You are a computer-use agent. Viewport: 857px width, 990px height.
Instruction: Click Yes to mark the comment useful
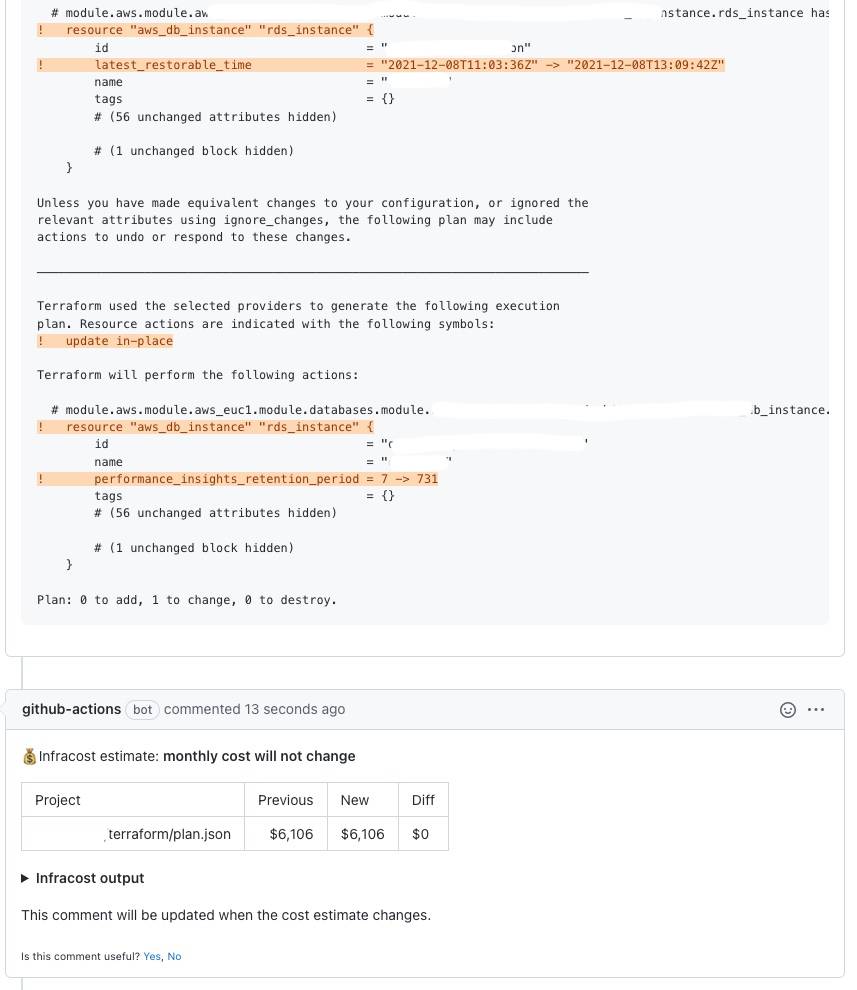coord(152,956)
